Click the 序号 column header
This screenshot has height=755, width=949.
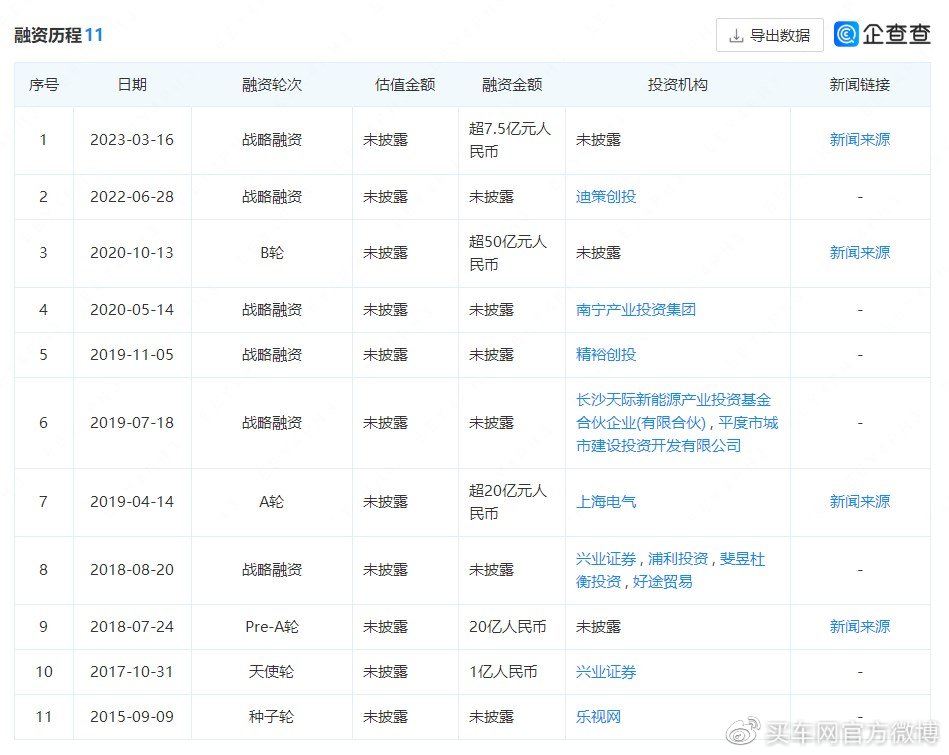tap(44, 85)
